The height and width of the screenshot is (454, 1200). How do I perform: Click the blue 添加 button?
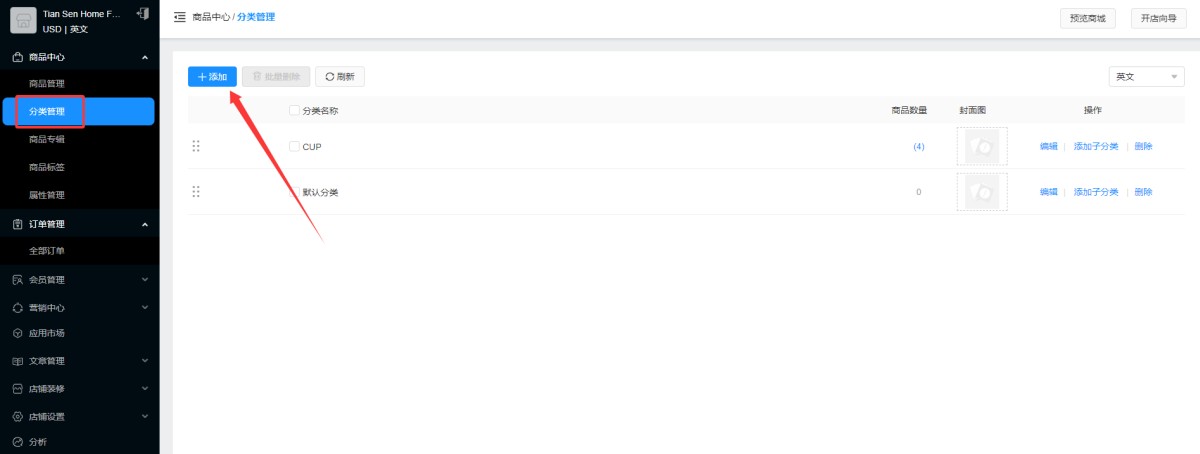click(212, 76)
